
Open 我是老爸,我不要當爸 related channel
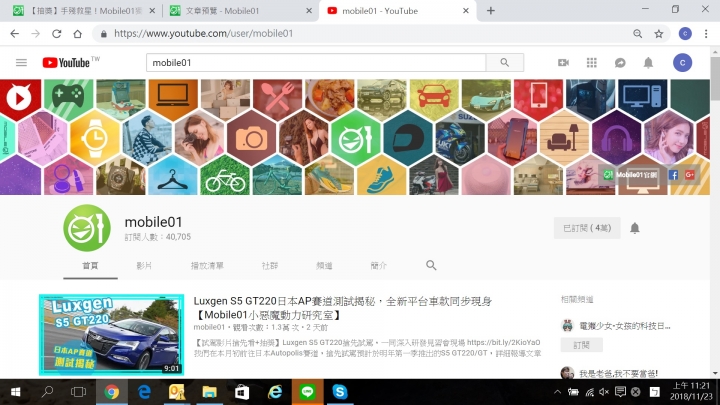[x=618, y=373]
